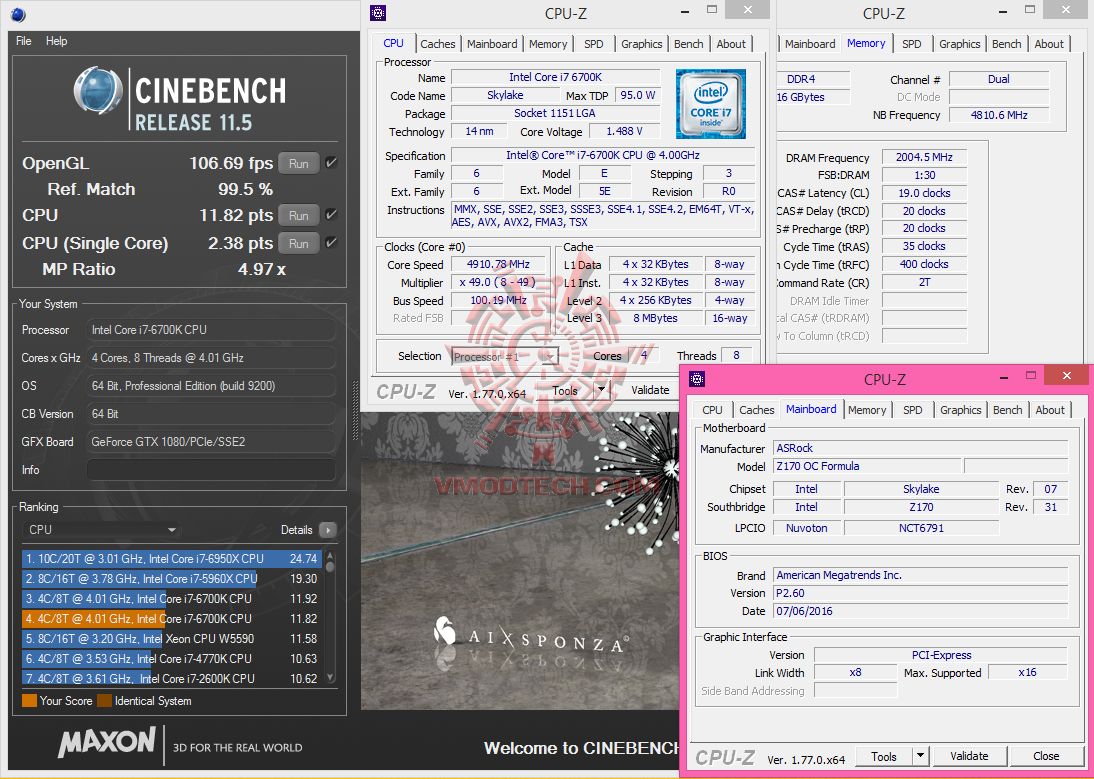
Task: Run the OpenGL benchmark
Action: click(299, 164)
